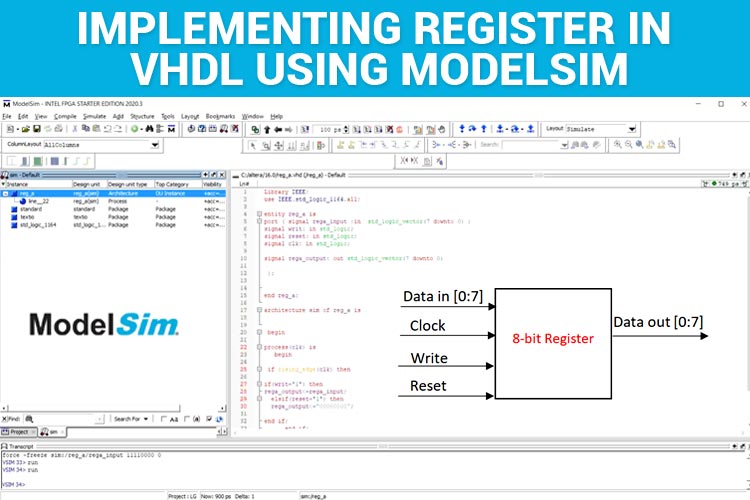The height and width of the screenshot is (500, 750).
Task: Click the red Break simulation icon
Action: pyautogui.click(x=399, y=130)
